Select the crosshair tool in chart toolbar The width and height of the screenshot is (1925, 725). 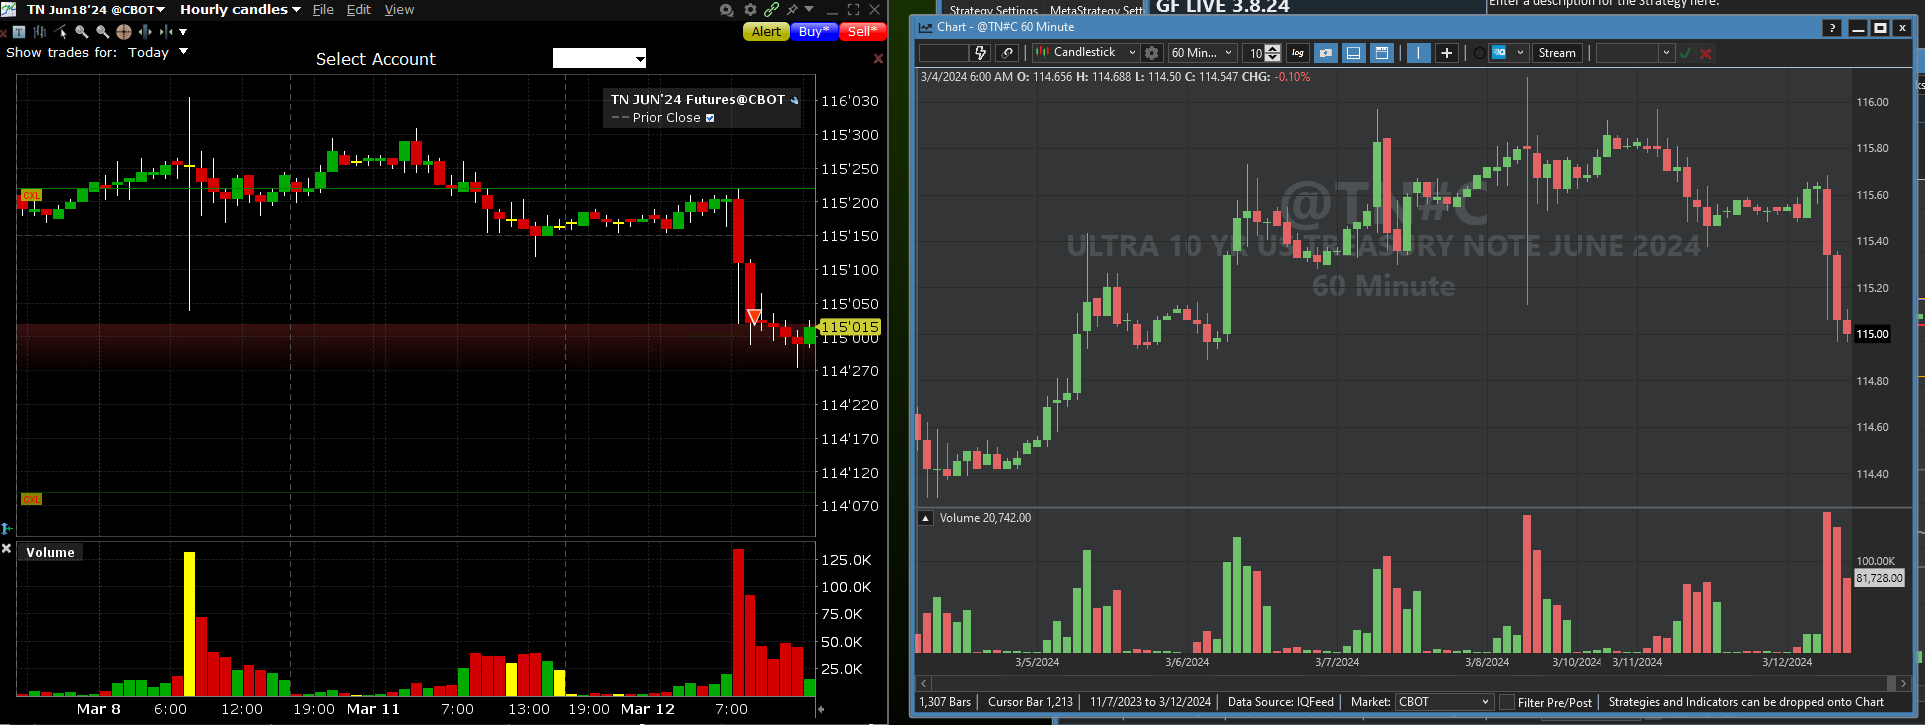coord(124,32)
